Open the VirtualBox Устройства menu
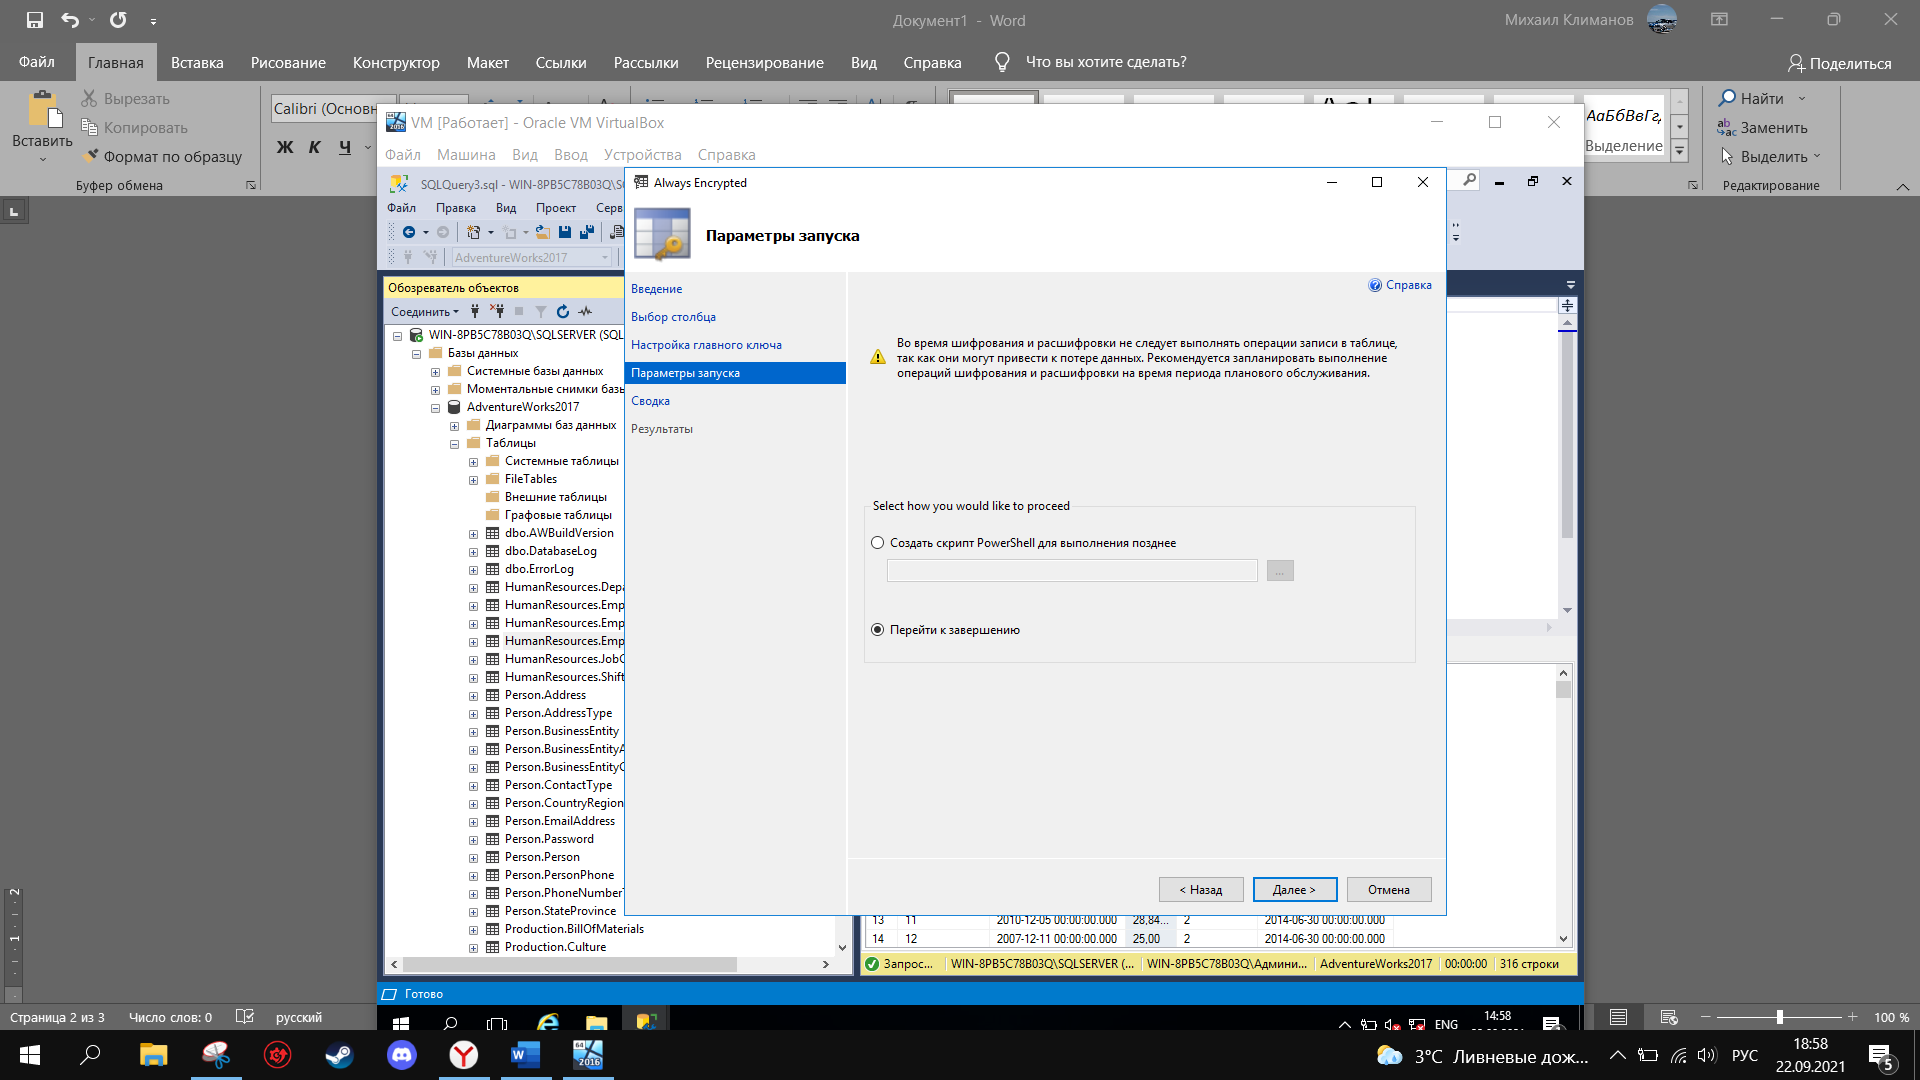 point(642,155)
